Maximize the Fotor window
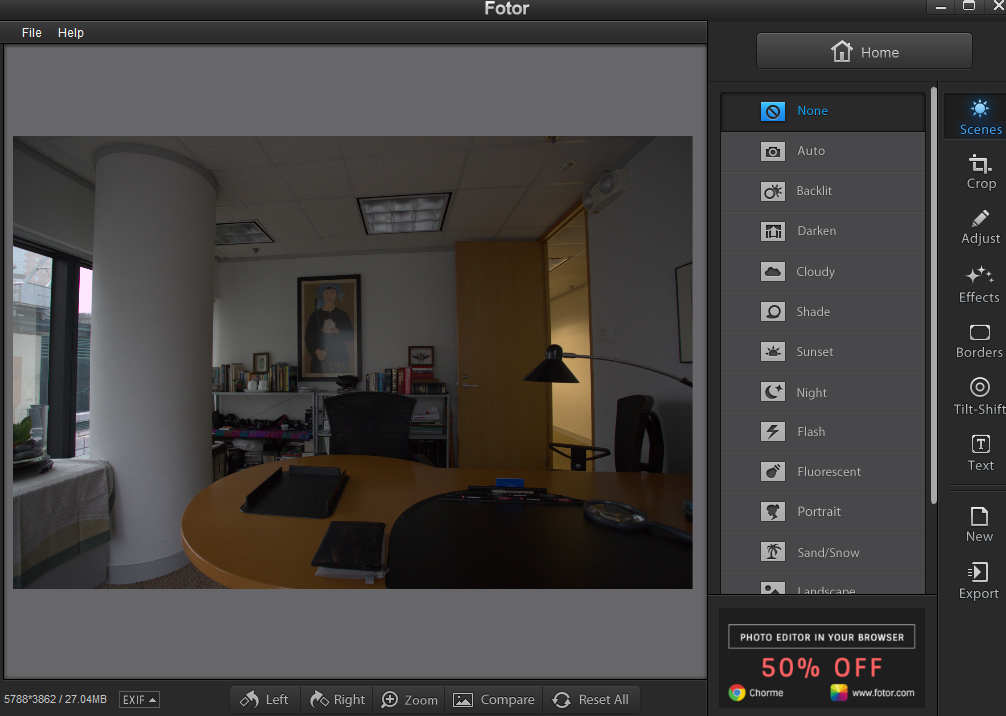Viewport: 1006px width, 716px height. point(969,6)
